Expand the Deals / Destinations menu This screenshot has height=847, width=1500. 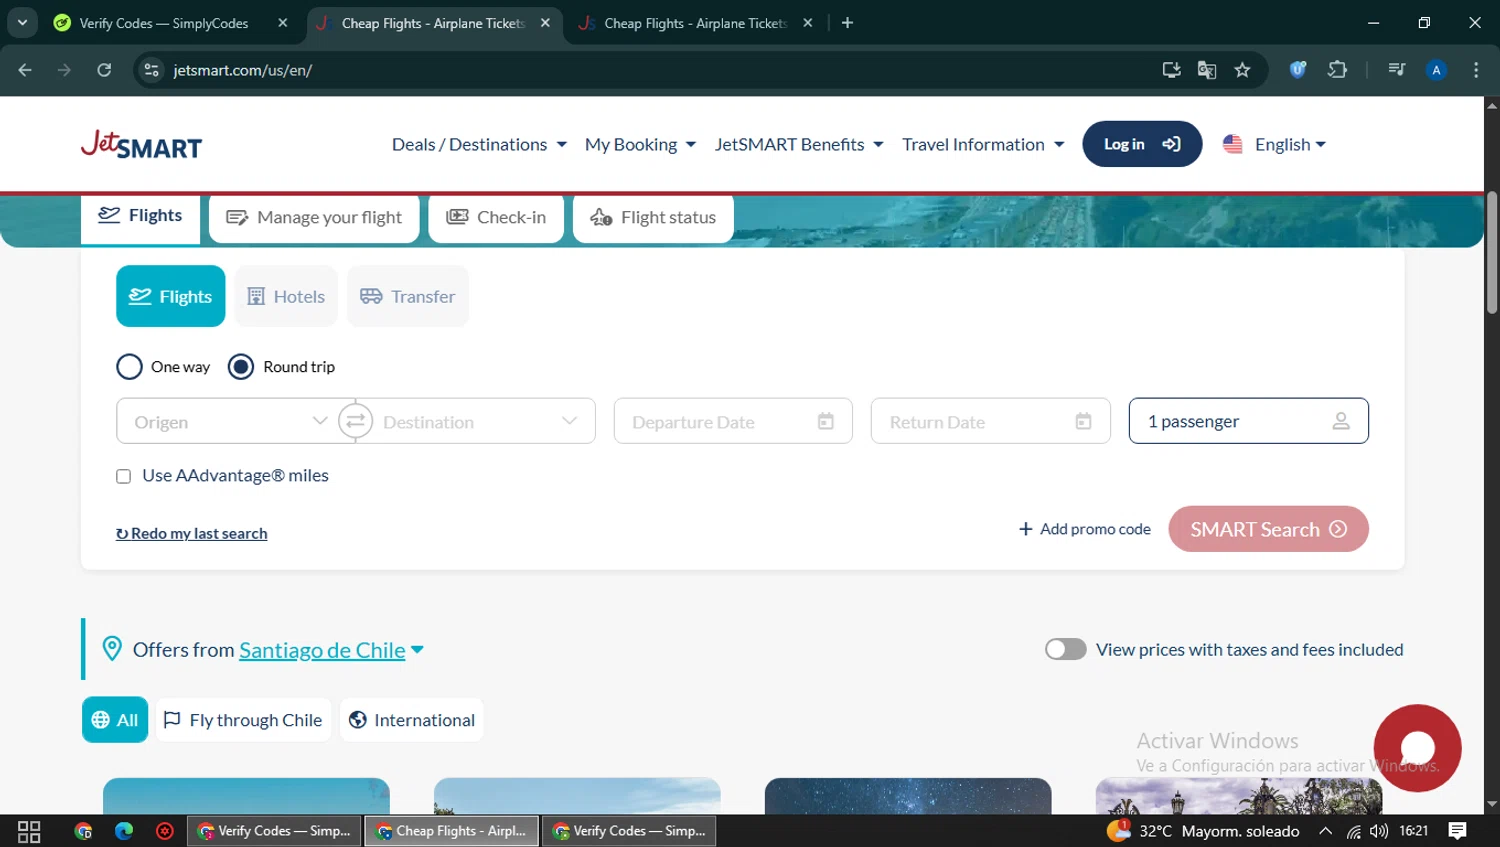[x=479, y=145]
